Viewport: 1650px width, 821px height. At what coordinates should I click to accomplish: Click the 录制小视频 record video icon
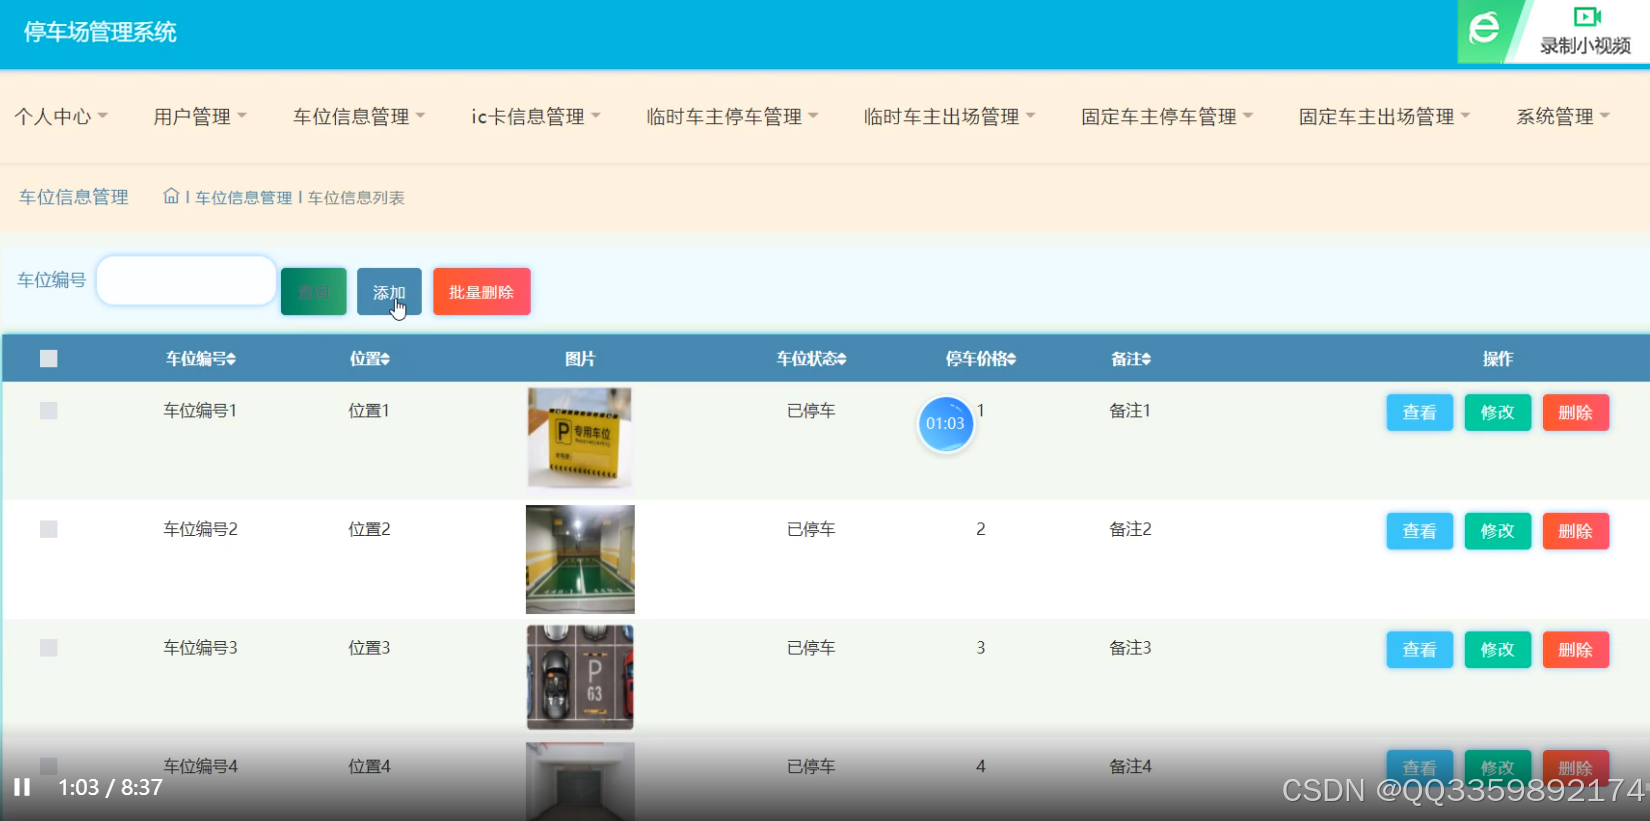(1587, 17)
